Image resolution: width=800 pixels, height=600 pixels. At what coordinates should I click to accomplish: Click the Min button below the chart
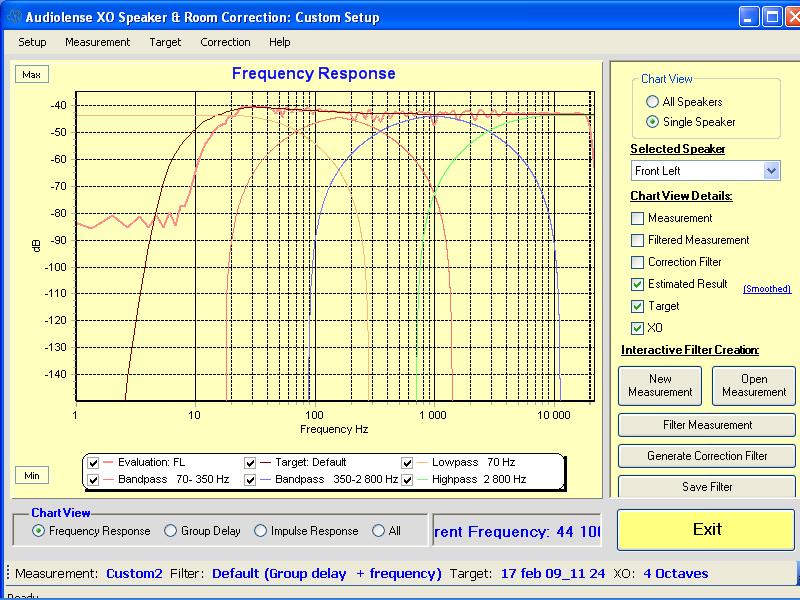tap(32, 476)
